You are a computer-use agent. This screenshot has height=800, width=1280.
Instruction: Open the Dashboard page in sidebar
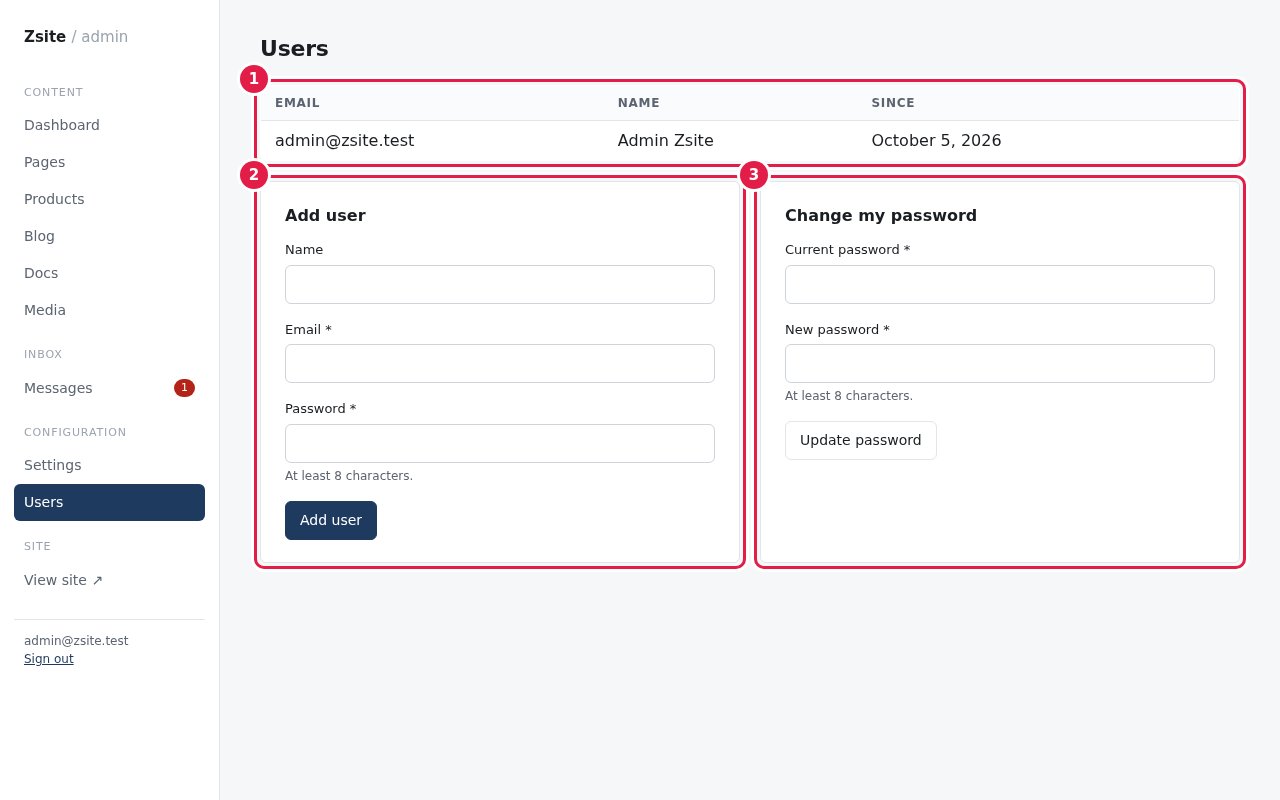[109, 125]
